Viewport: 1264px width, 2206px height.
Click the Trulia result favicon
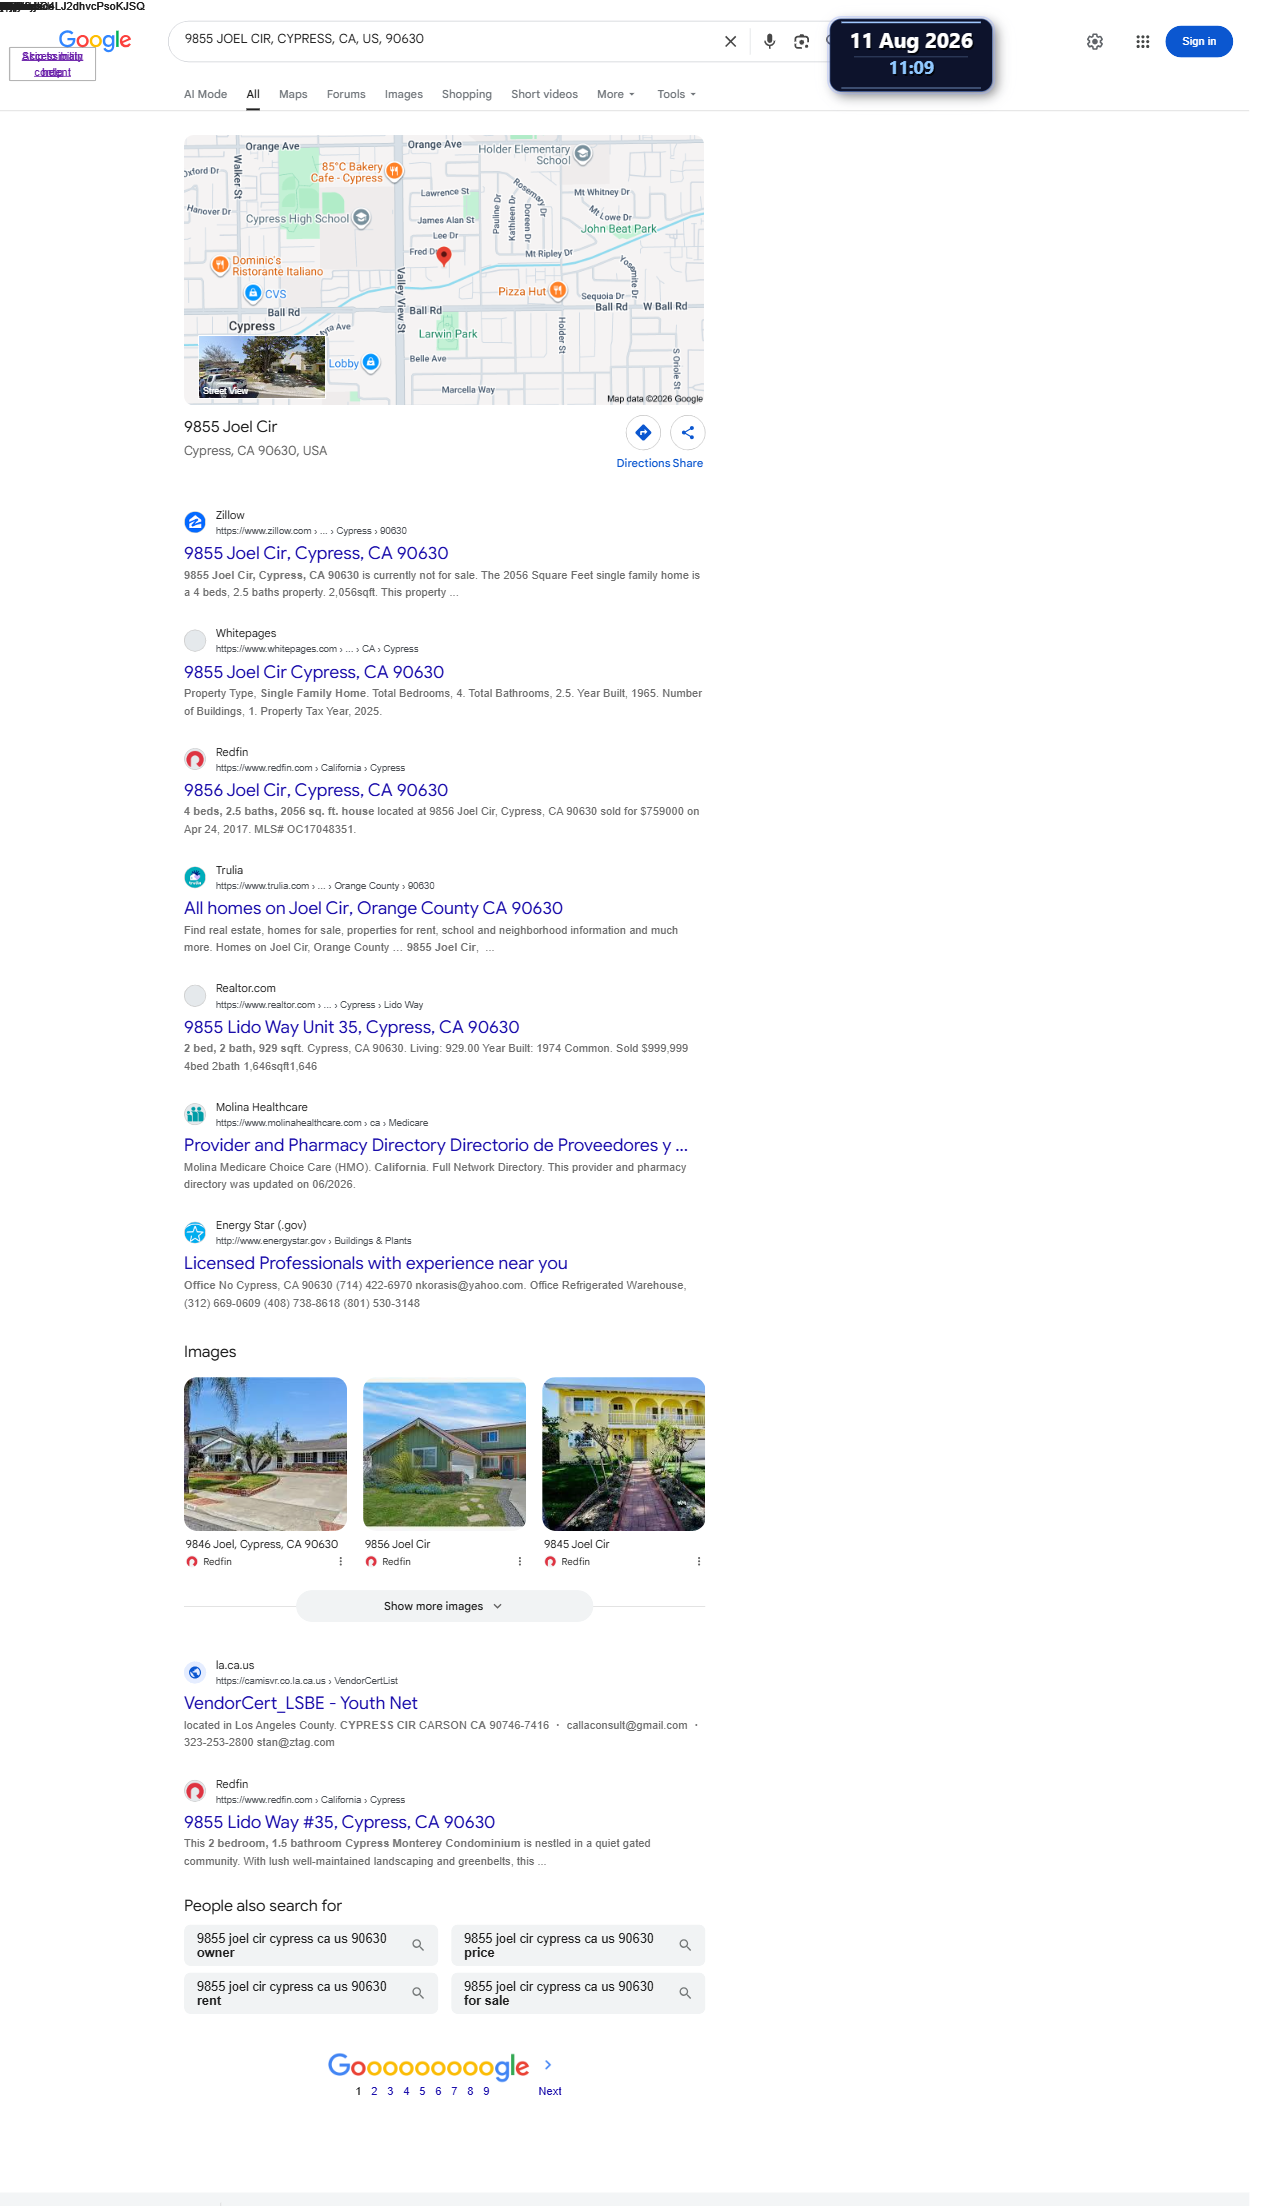(x=195, y=877)
